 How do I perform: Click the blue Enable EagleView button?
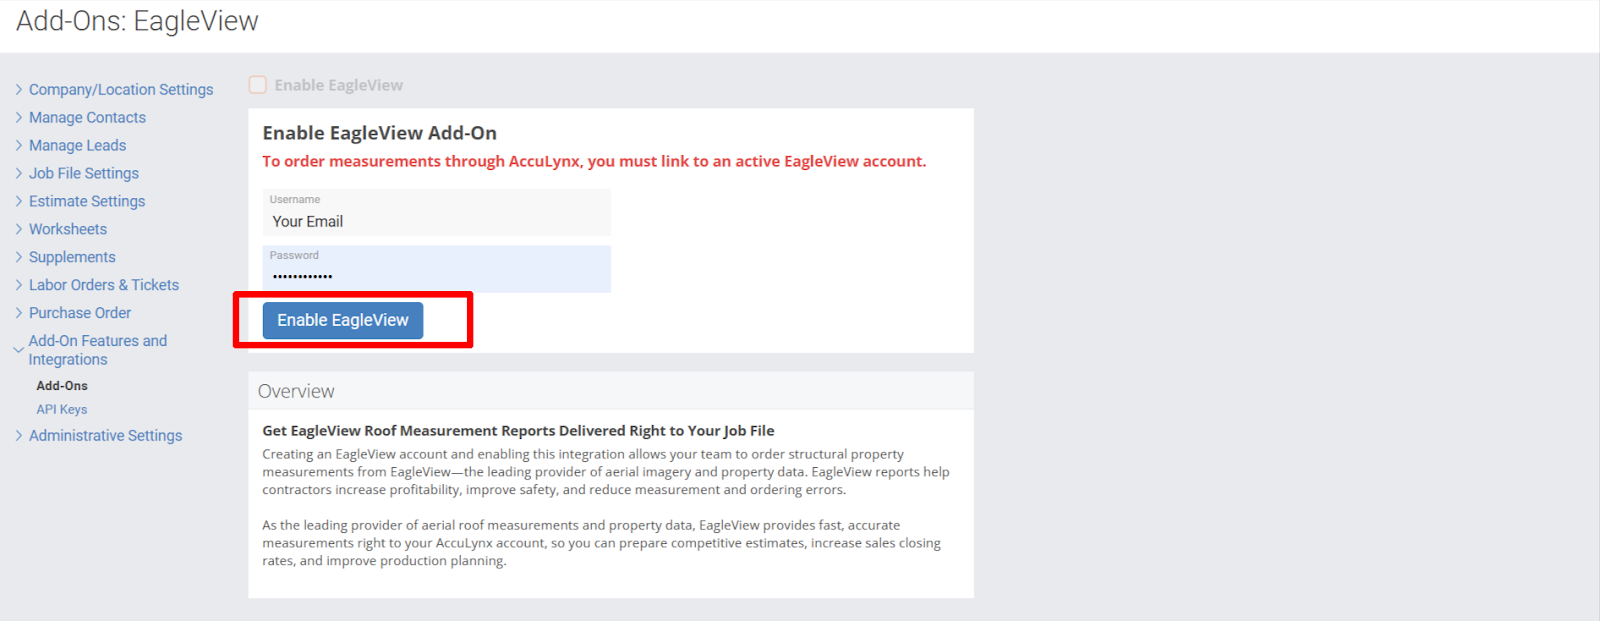click(x=343, y=320)
